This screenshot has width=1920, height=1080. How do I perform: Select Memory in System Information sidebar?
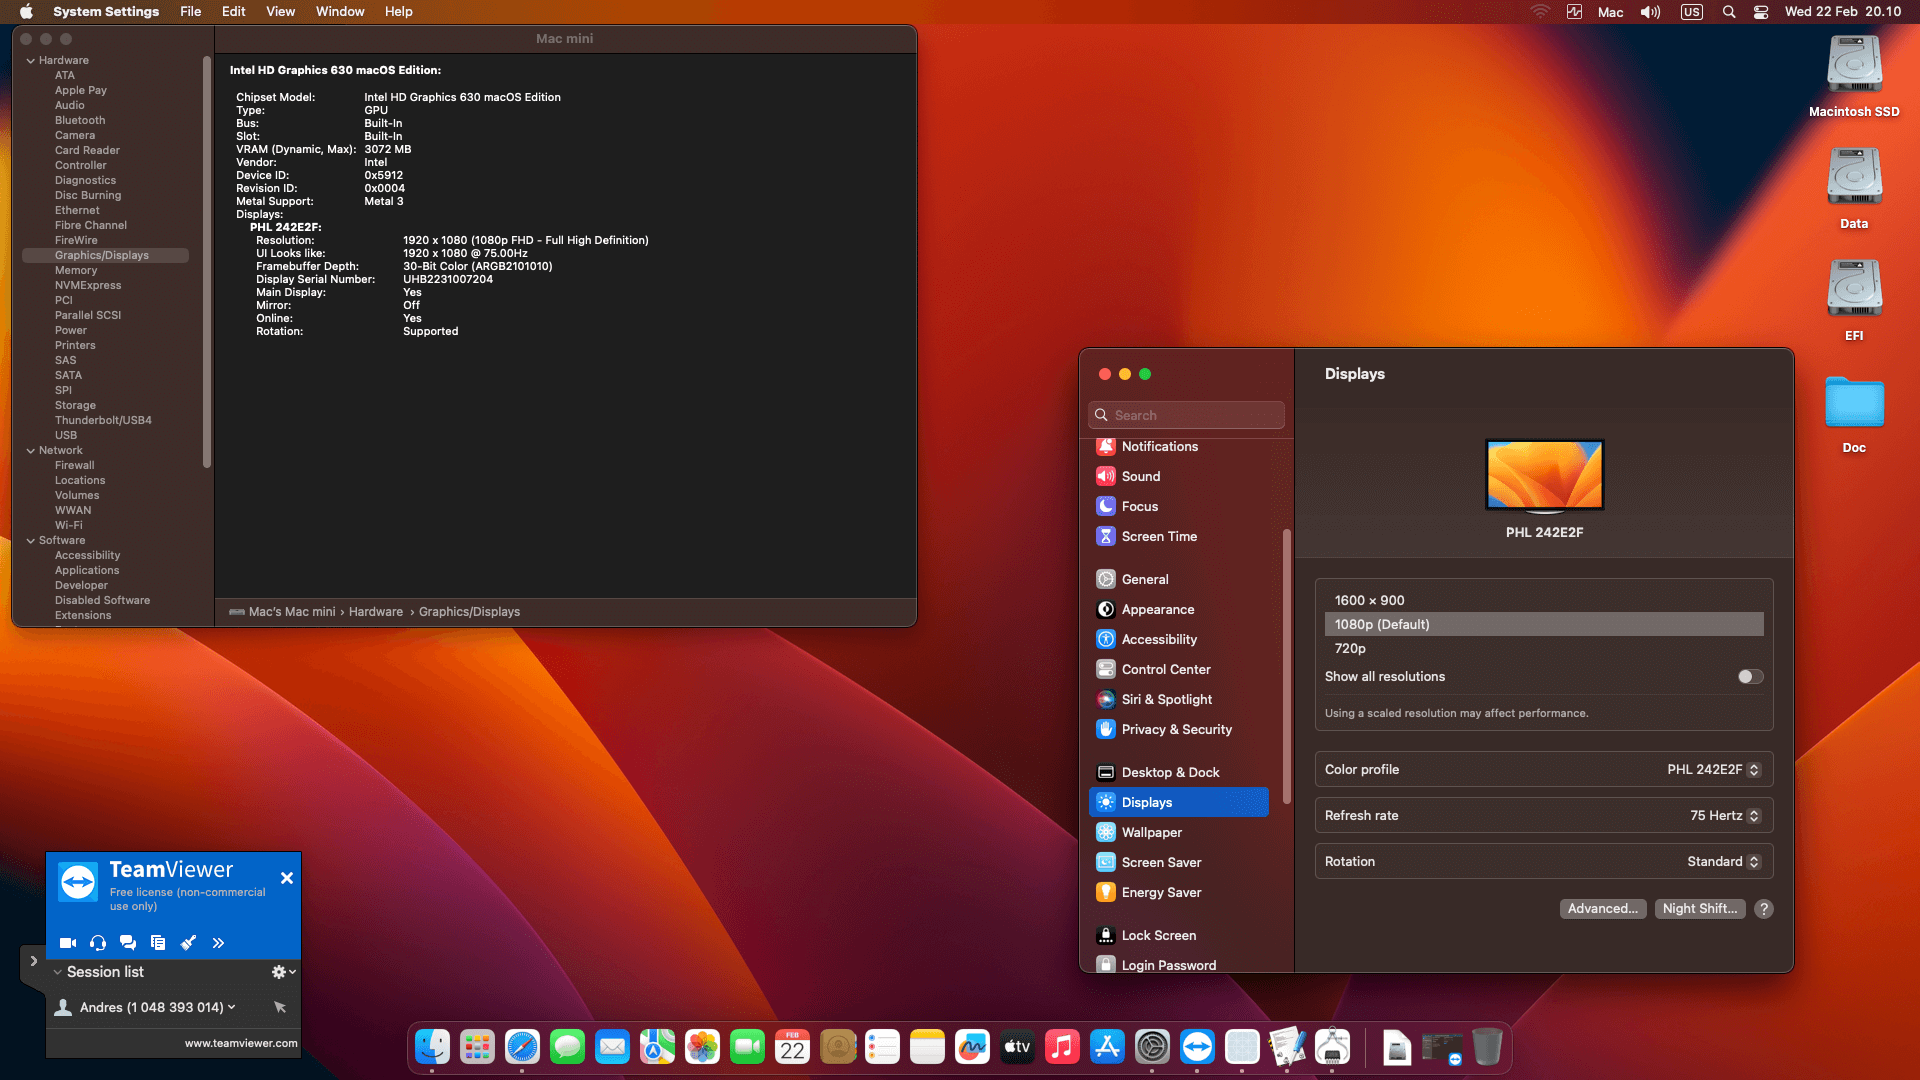(x=76, y=271)
